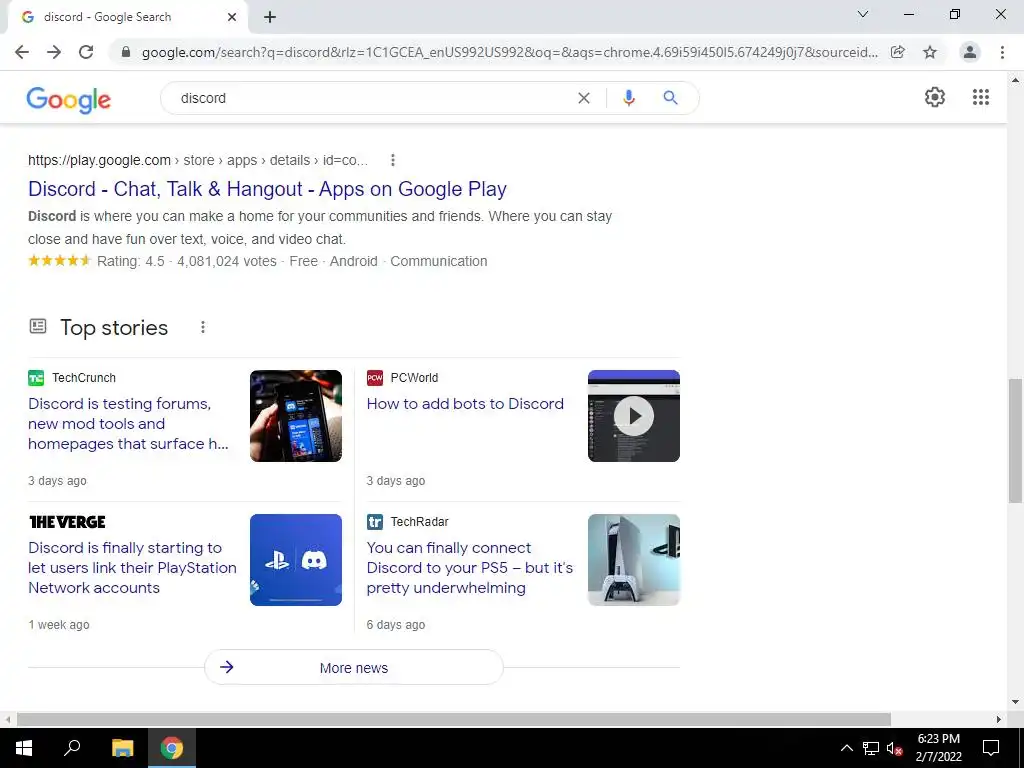View site info via the padlock icon
This screenshot has height=768, width=1024.
pos(126,52)
